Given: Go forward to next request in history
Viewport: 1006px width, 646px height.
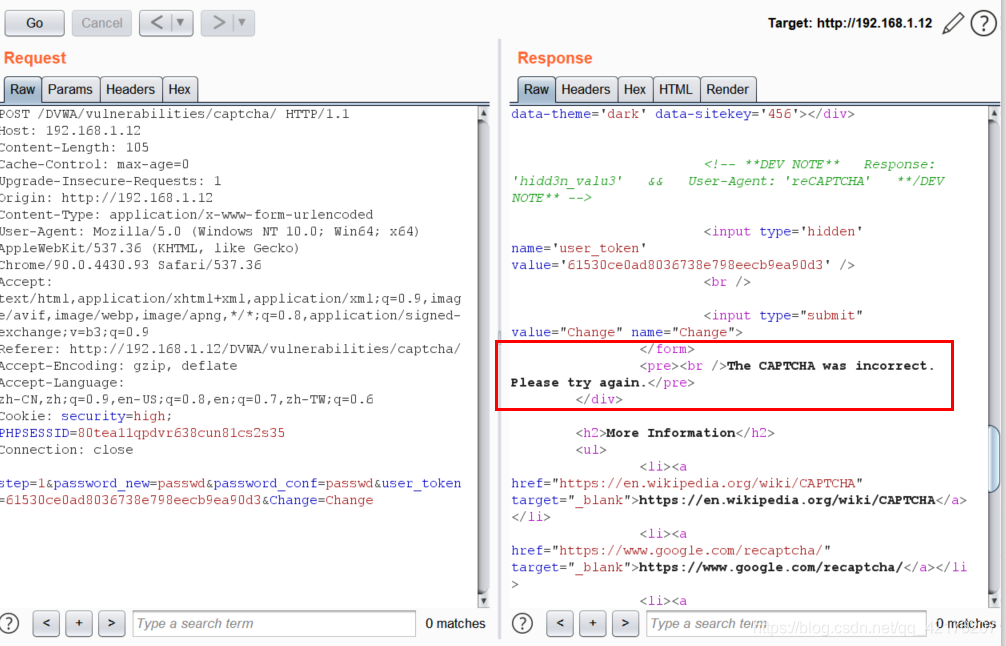Looking at the screenshot, I should coord(217,23).
